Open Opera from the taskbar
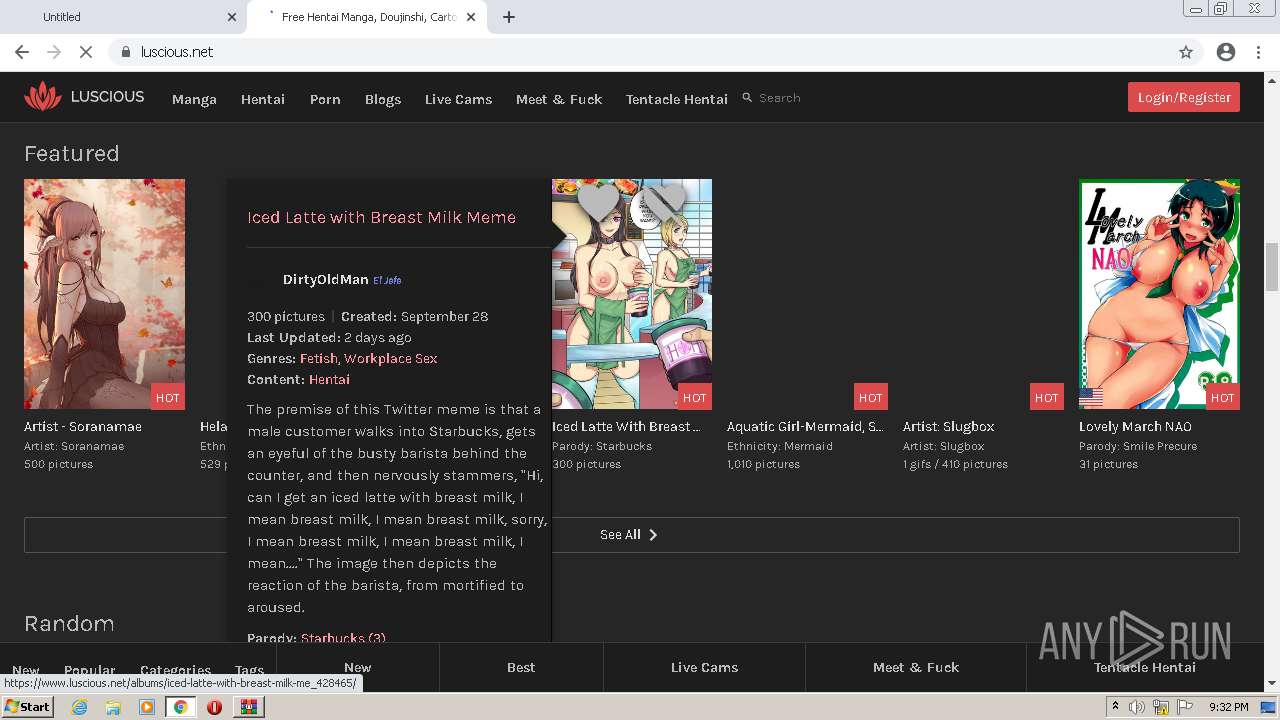 (x=214, y=707)
